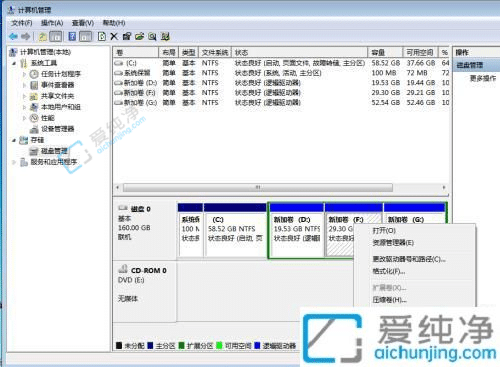500x367 pixels.
Task: Sort by the 状态 column header
Action: 300,52
